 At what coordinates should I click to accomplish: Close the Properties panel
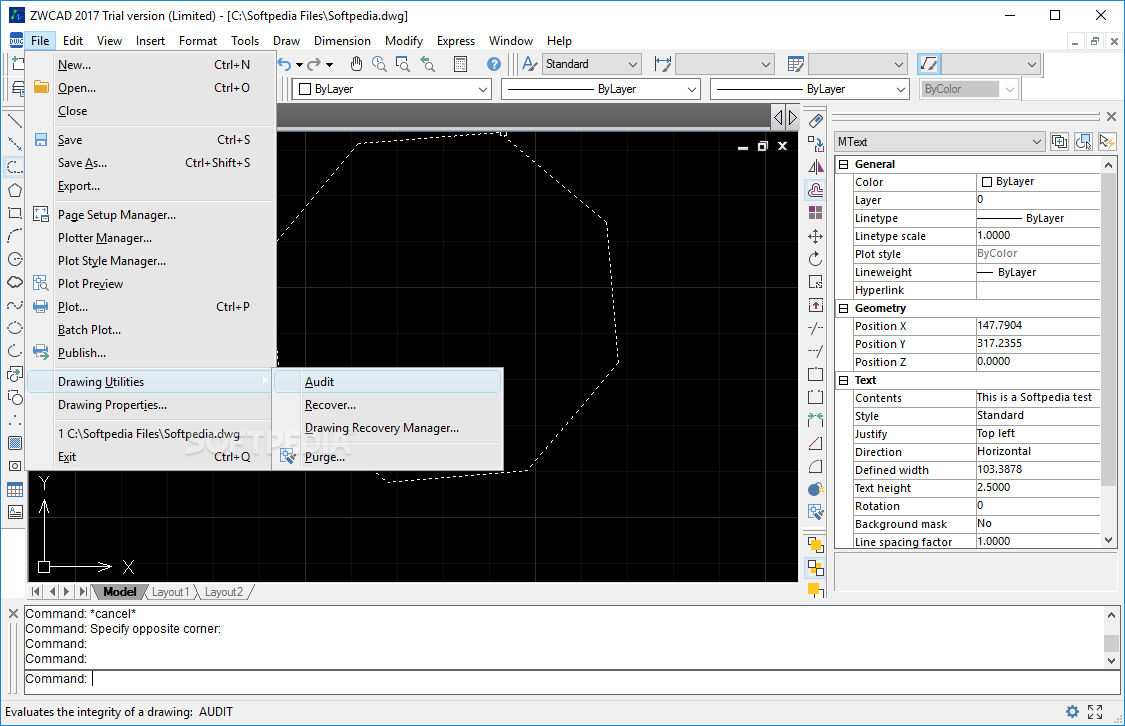coord(1111,116)
